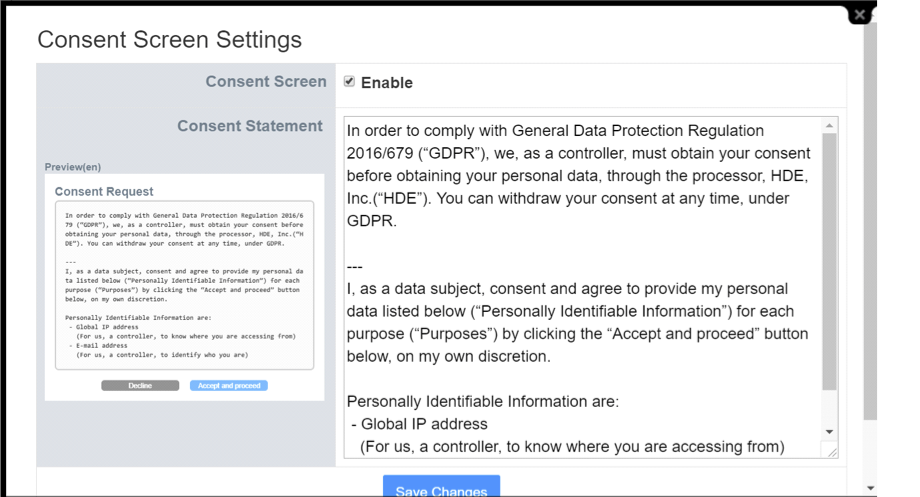Click the page scrollbar down arrow

click(x=870, y=488)
